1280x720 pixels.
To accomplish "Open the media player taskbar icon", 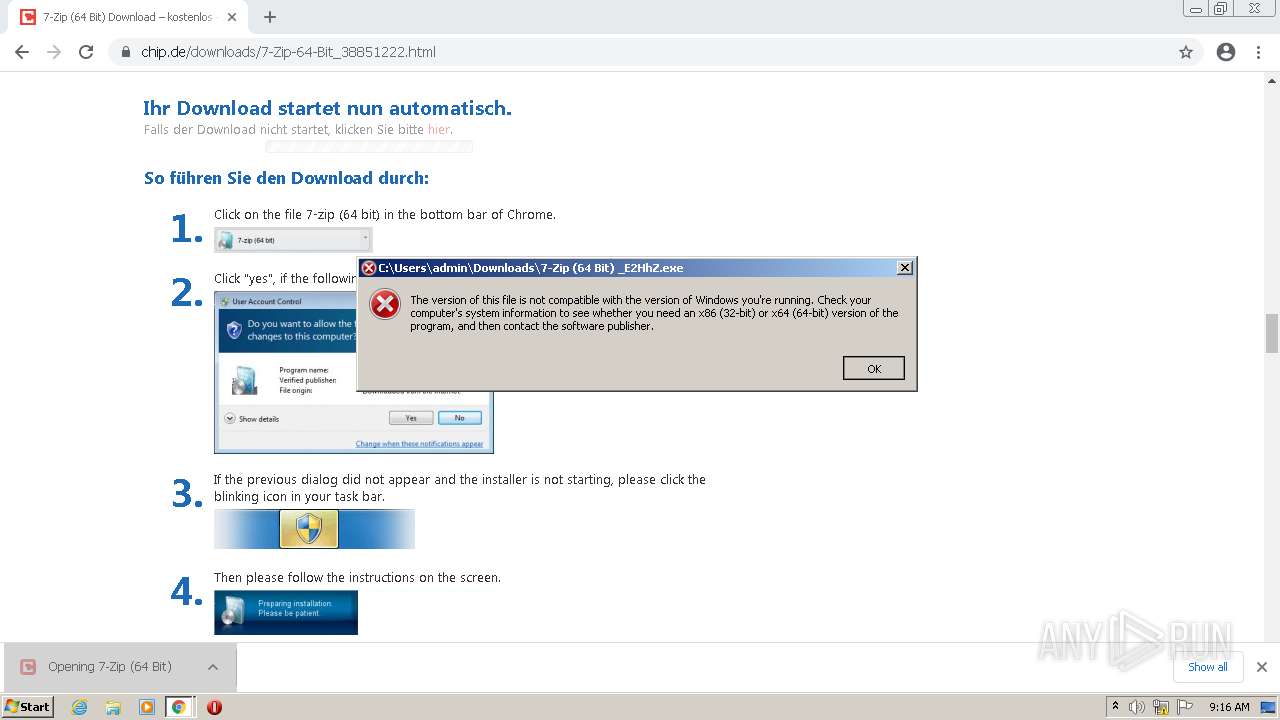I will click(147, 707).
